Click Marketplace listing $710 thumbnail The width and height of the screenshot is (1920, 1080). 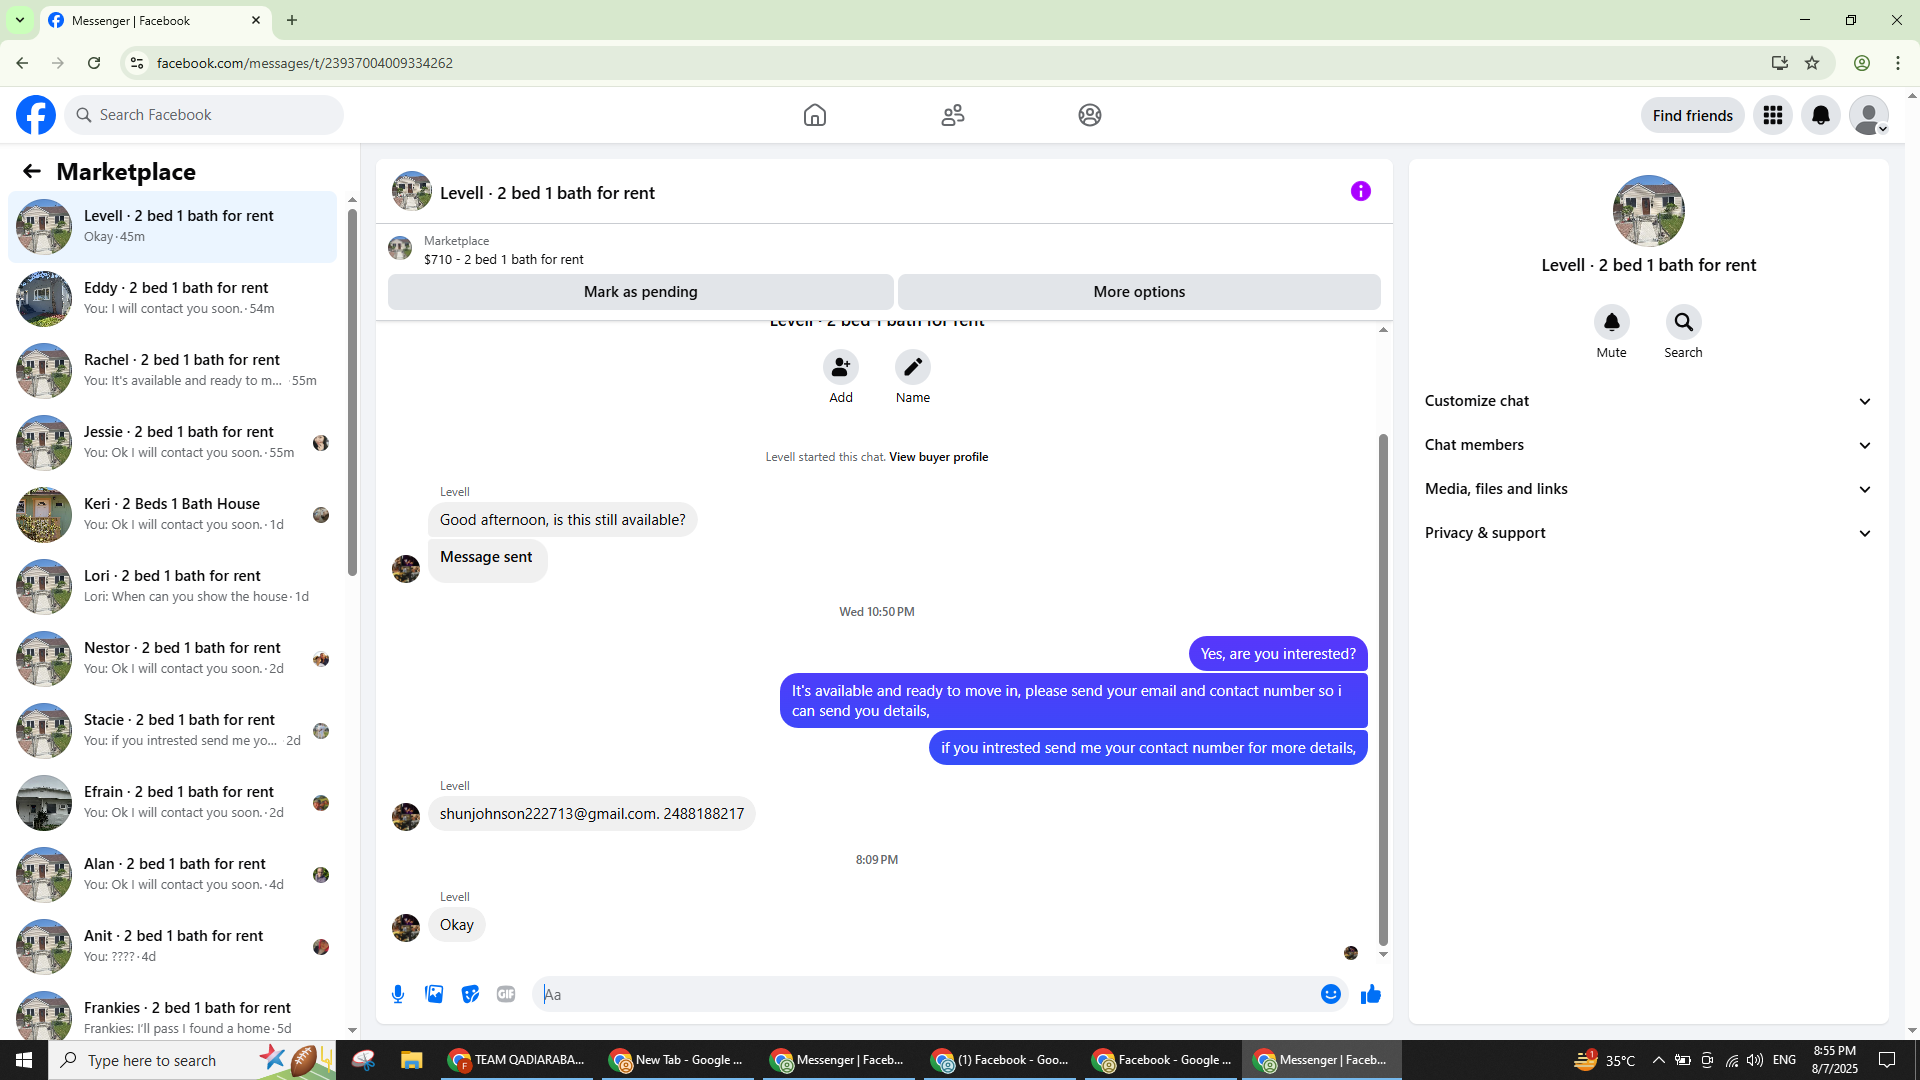(x=400, y=248)
